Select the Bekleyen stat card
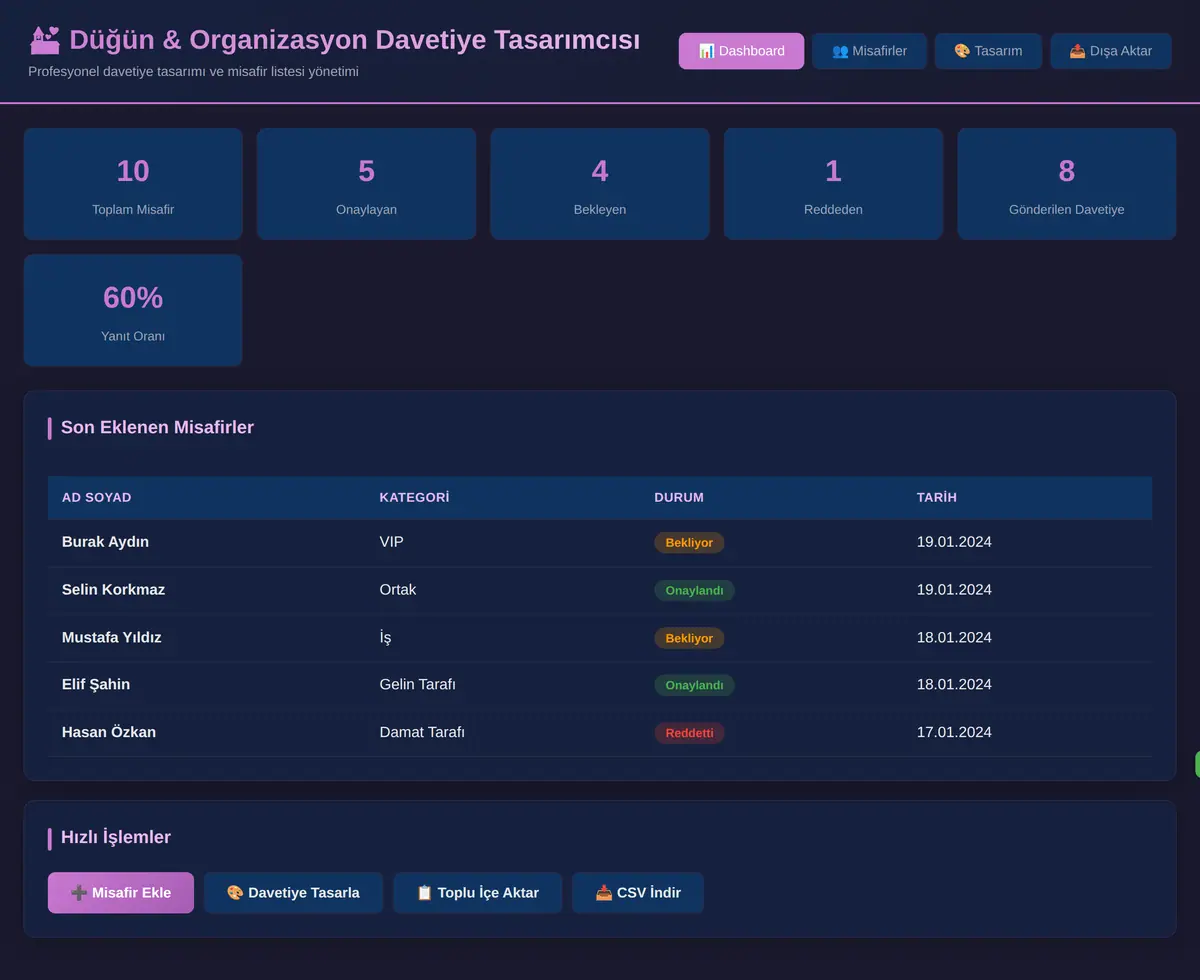Image resolution: width=1200 pixels, height=980 pixels. pos(600,184)
